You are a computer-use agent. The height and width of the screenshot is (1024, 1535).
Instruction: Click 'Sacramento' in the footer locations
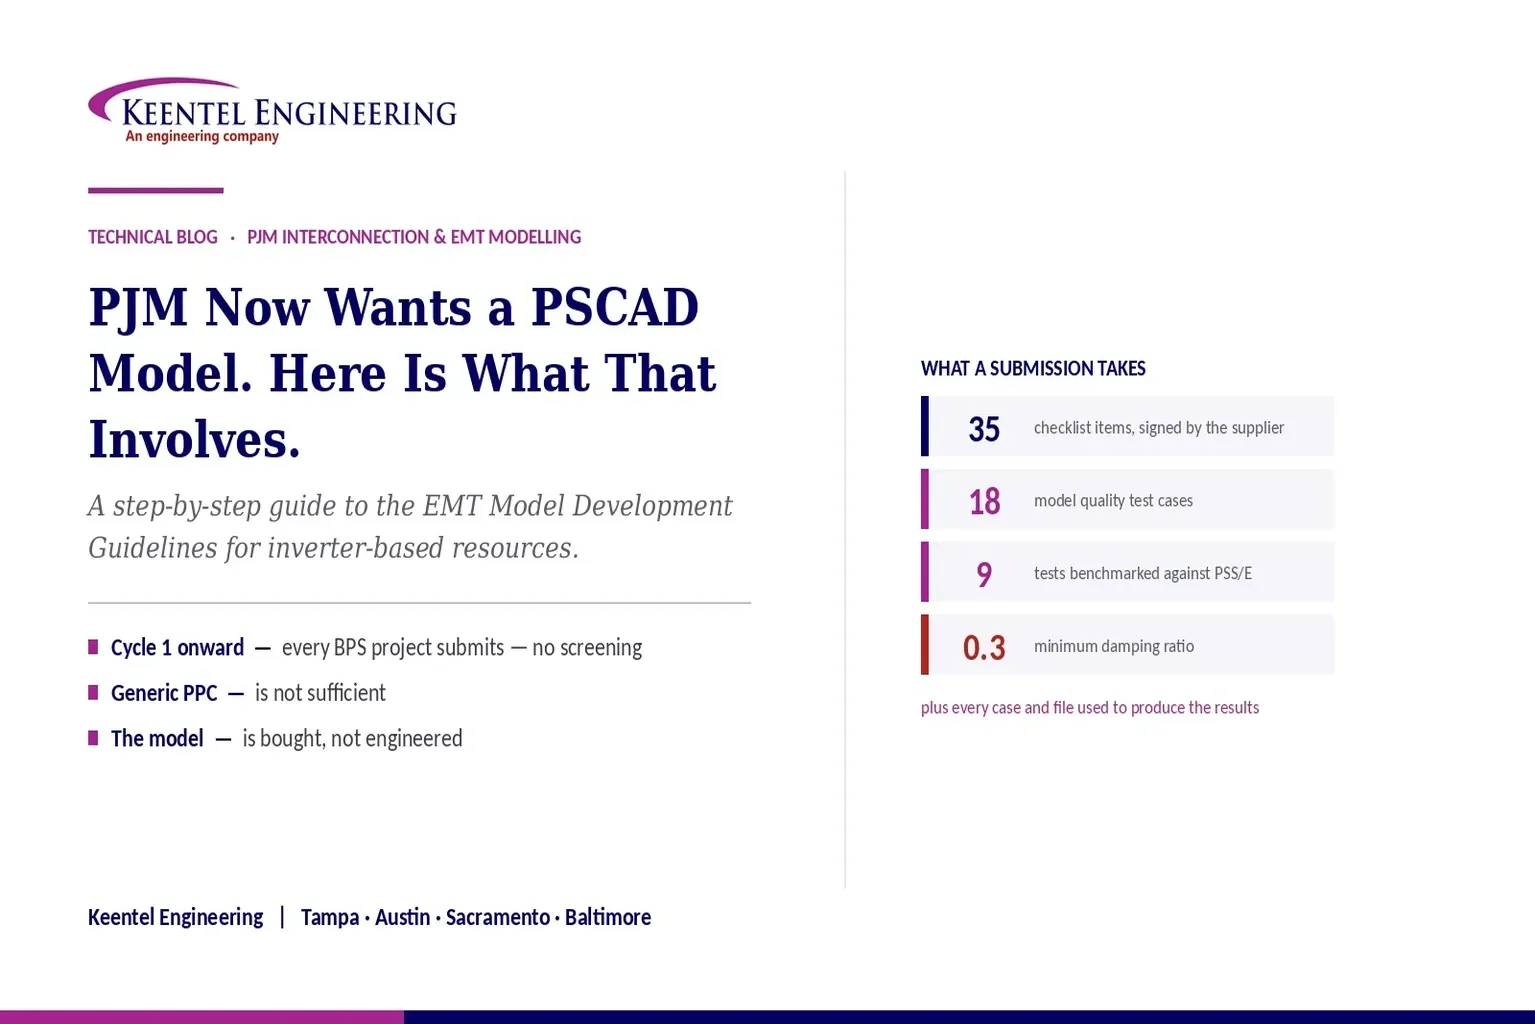[x=497, y=917]
